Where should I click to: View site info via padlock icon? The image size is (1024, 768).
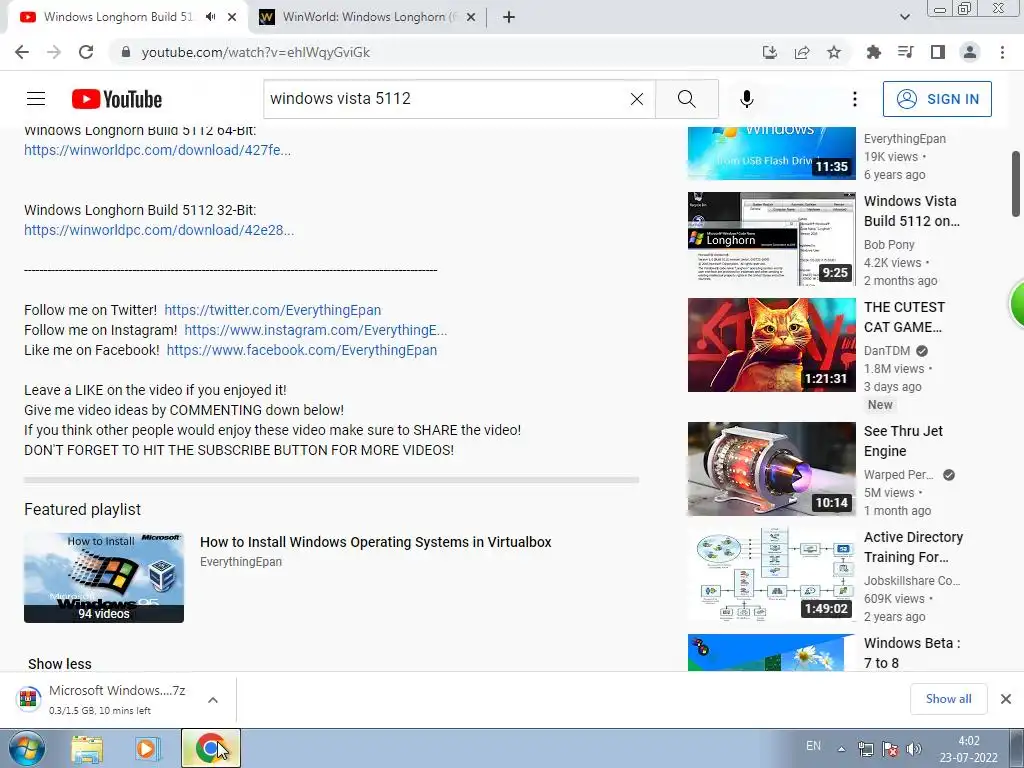point(126,52)
